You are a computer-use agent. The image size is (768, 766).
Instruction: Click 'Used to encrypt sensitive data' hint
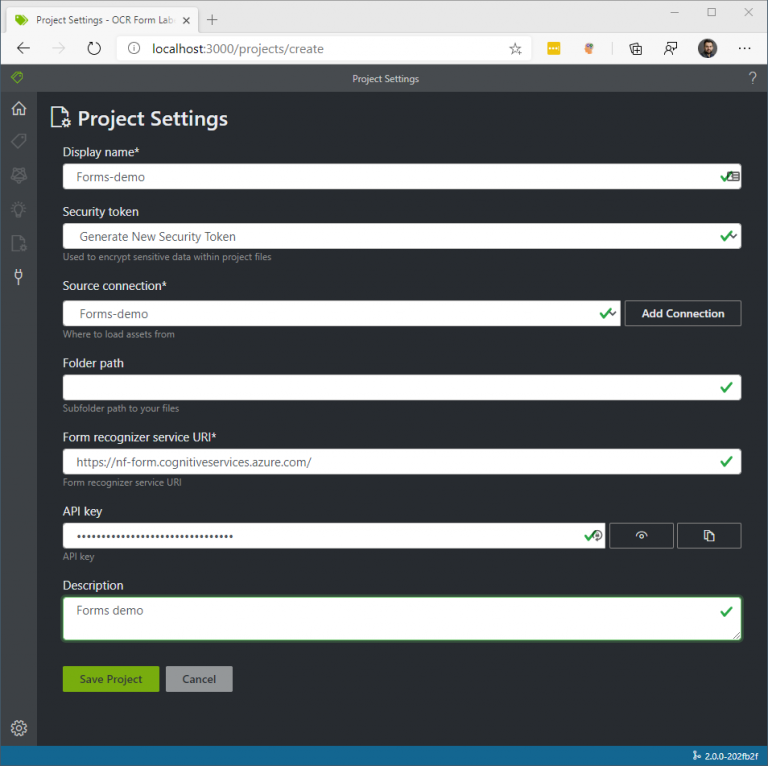[x=167, y=257]
